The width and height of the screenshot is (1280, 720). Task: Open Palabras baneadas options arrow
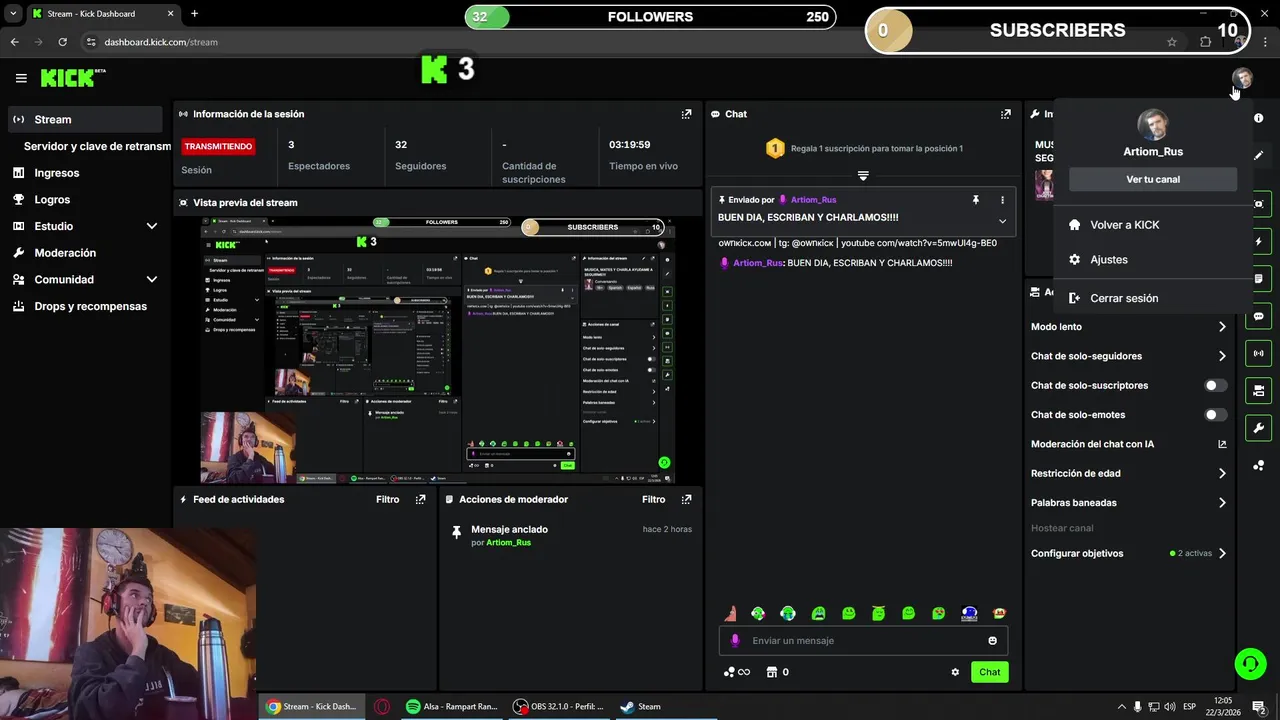1222,503
